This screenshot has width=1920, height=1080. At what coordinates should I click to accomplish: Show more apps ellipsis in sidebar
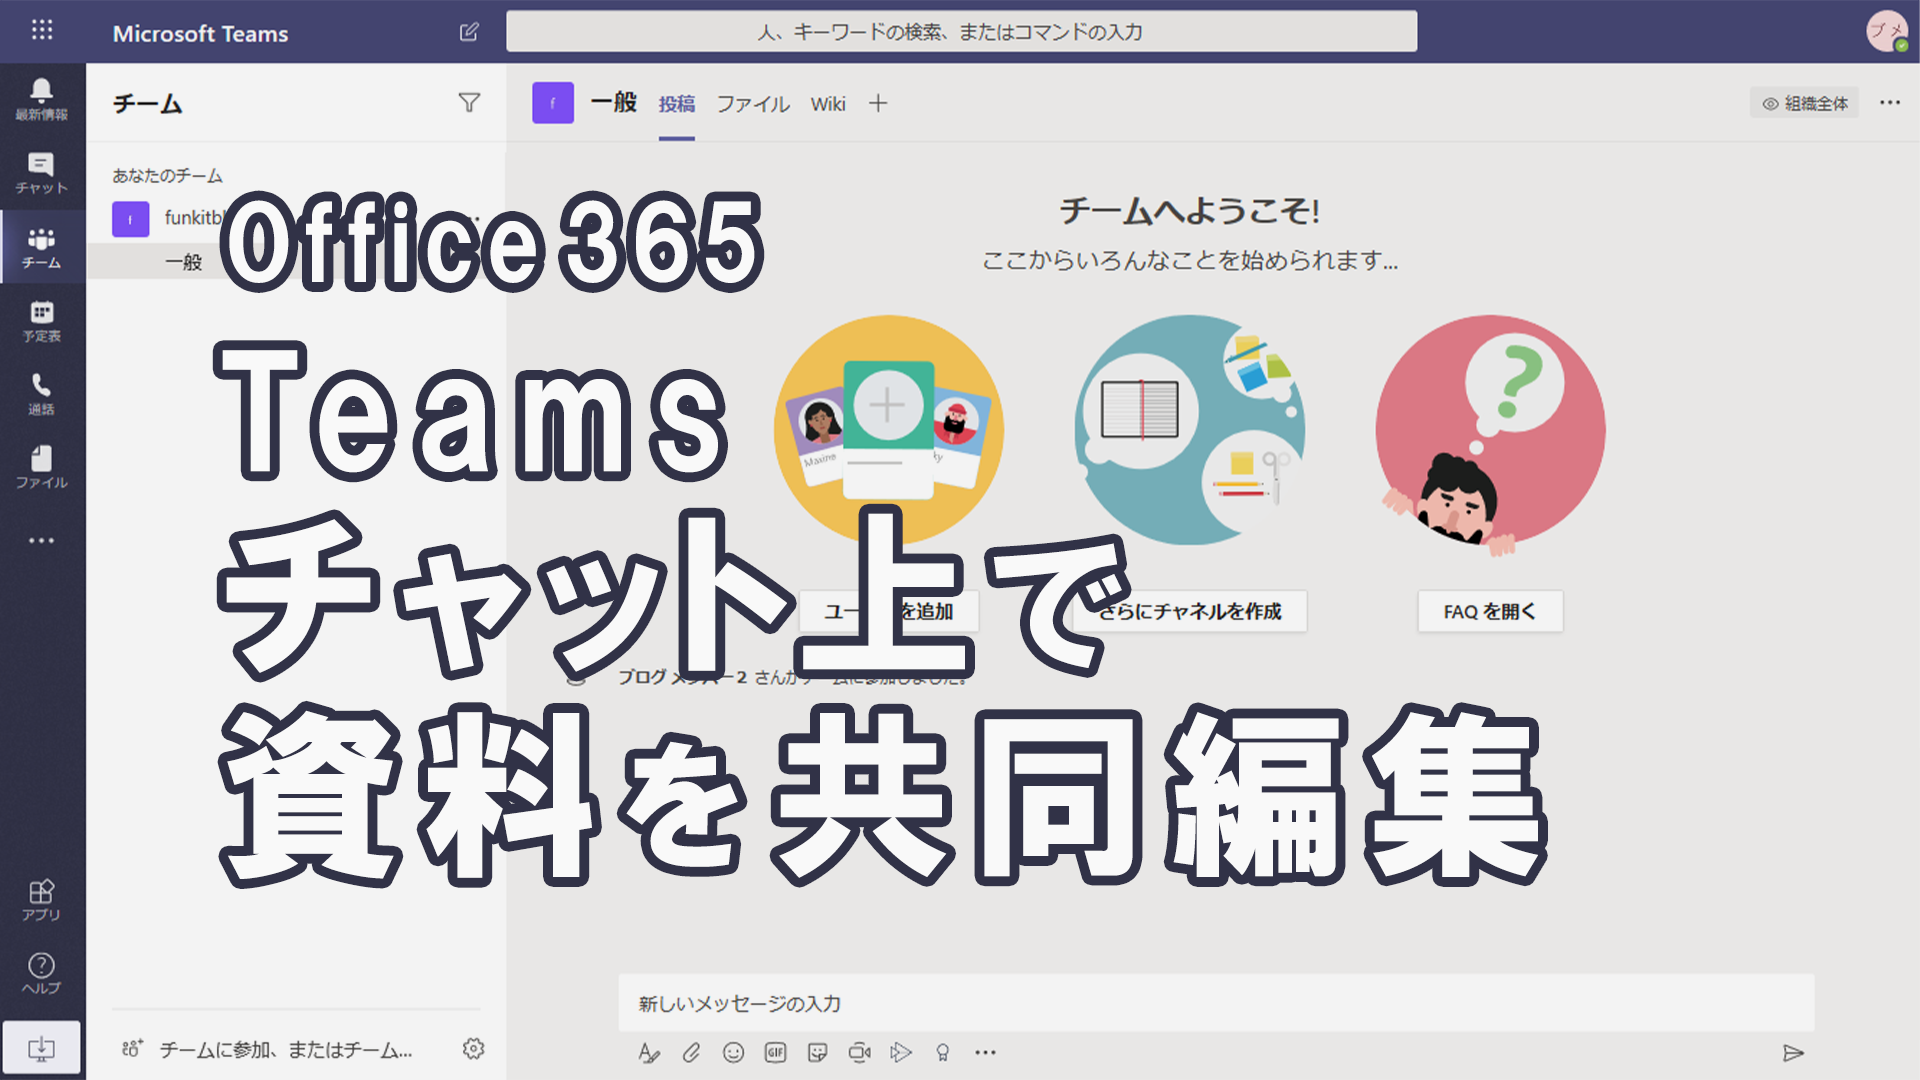pyautogui.click(x=41, y=541)
